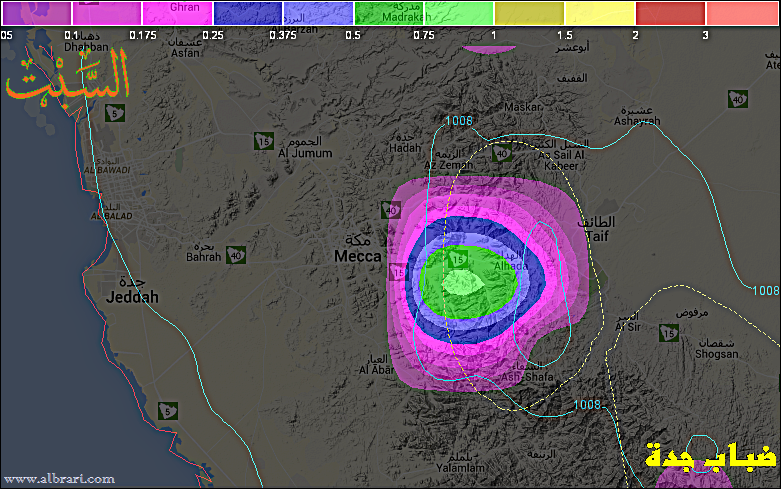This screenshot has height=489, width=781.
Task: Click the AL BAWADI district label
Action: [107, 170]
